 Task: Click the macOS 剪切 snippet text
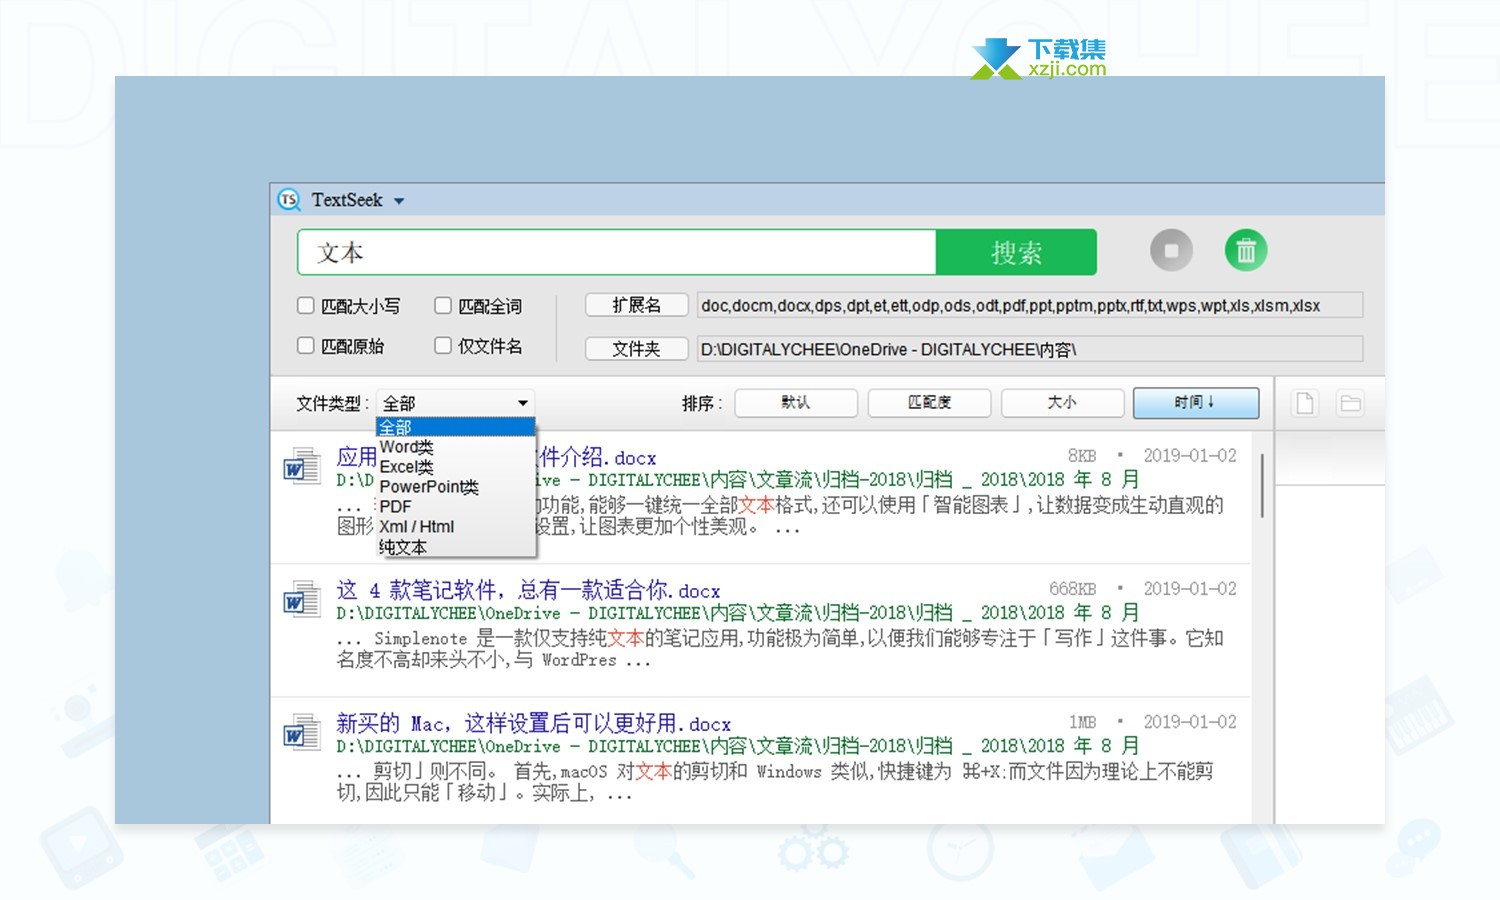(x=775, y=781)
